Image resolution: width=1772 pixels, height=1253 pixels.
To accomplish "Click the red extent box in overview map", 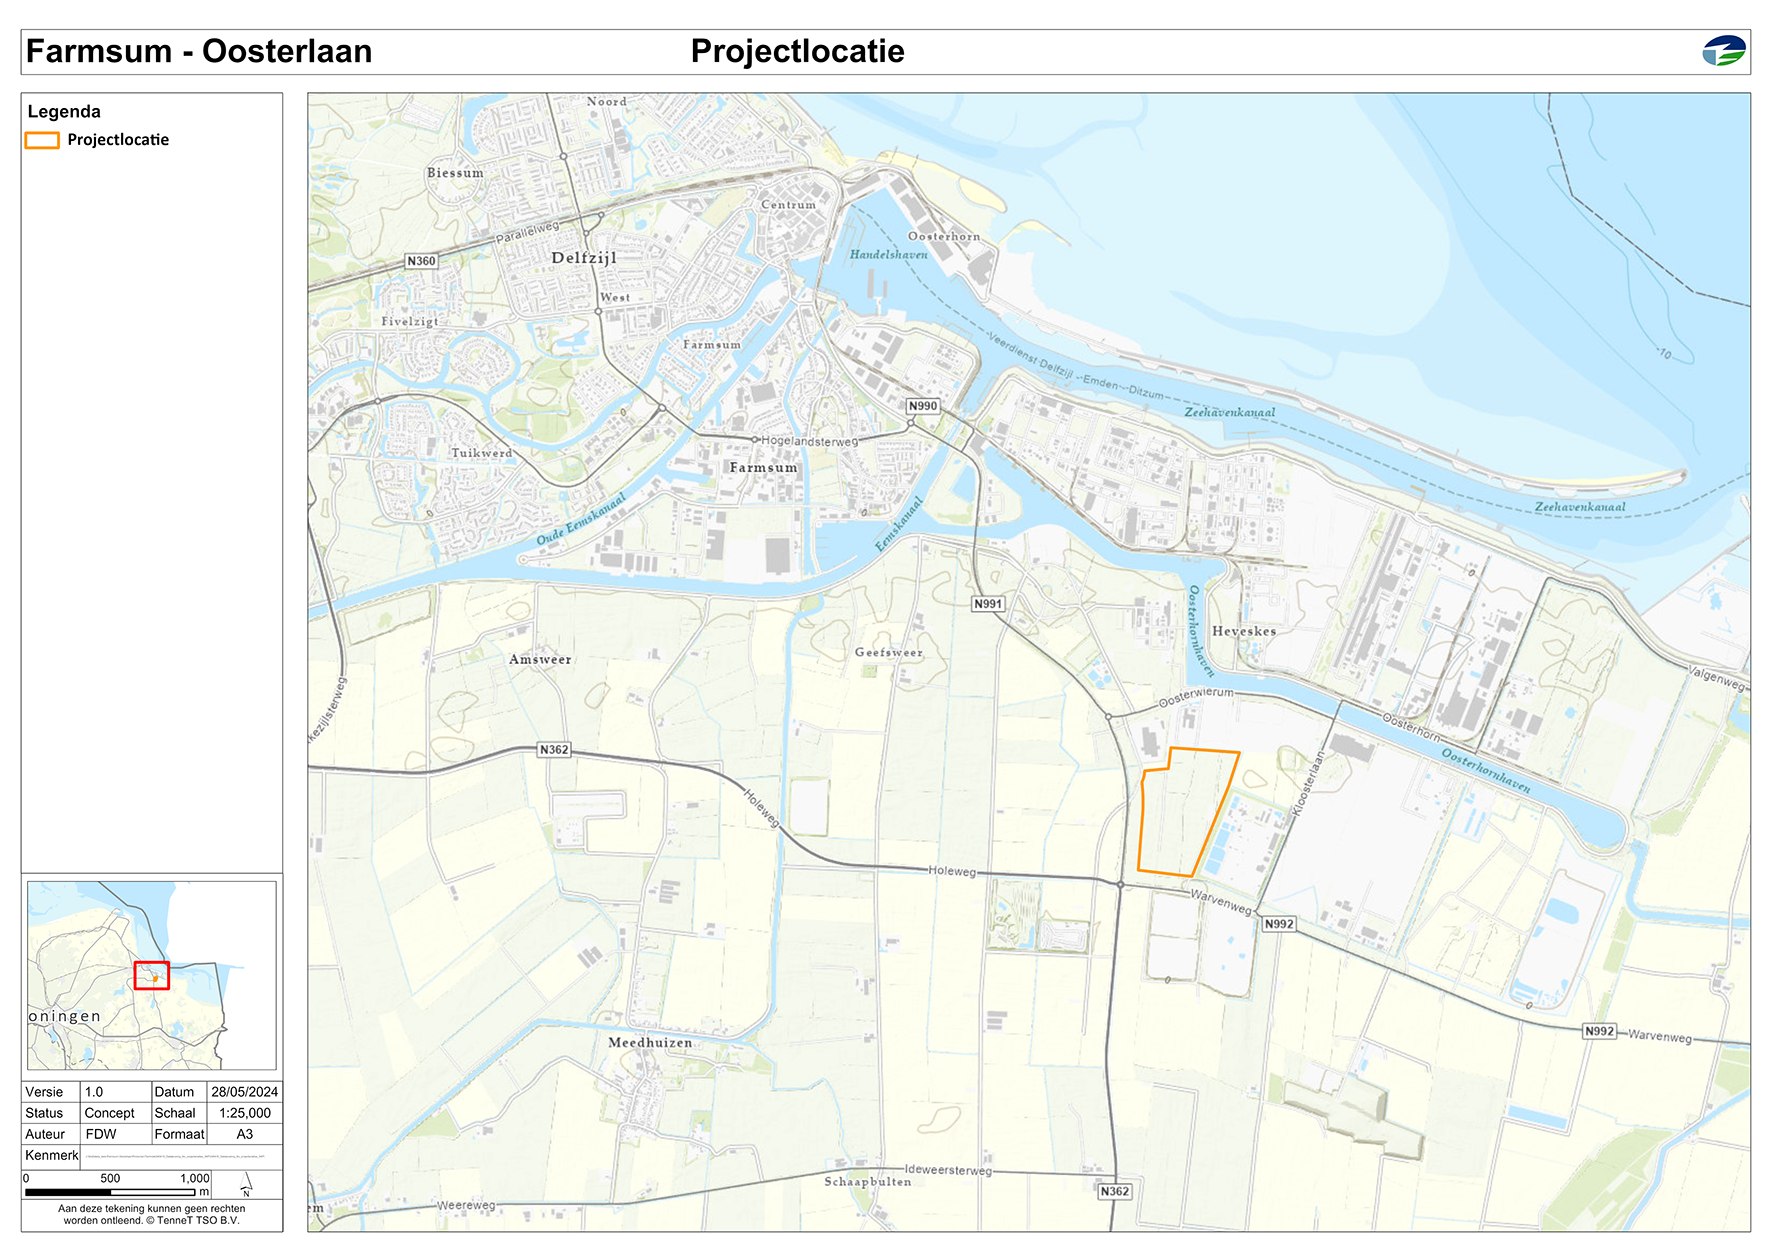I will (152, 975).
